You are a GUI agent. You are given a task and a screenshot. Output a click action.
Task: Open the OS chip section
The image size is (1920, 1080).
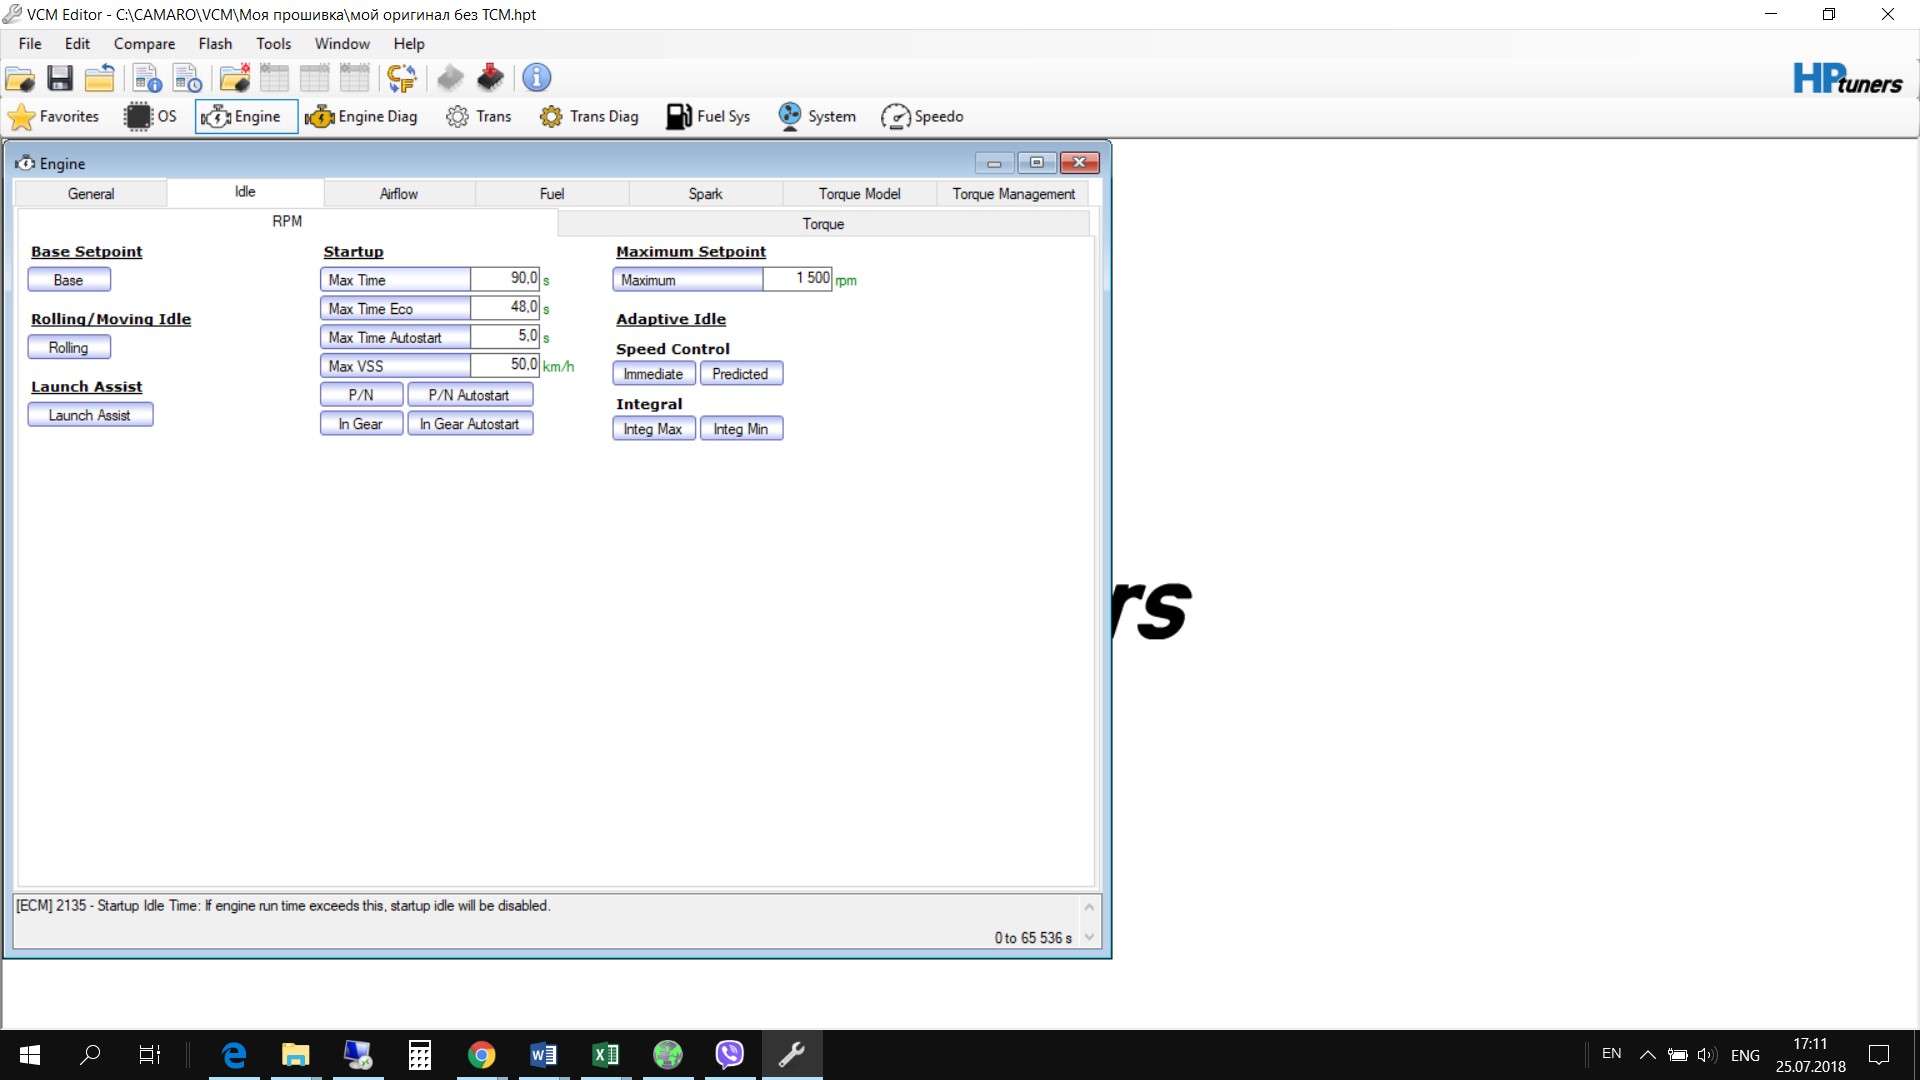tap(150, 117)
